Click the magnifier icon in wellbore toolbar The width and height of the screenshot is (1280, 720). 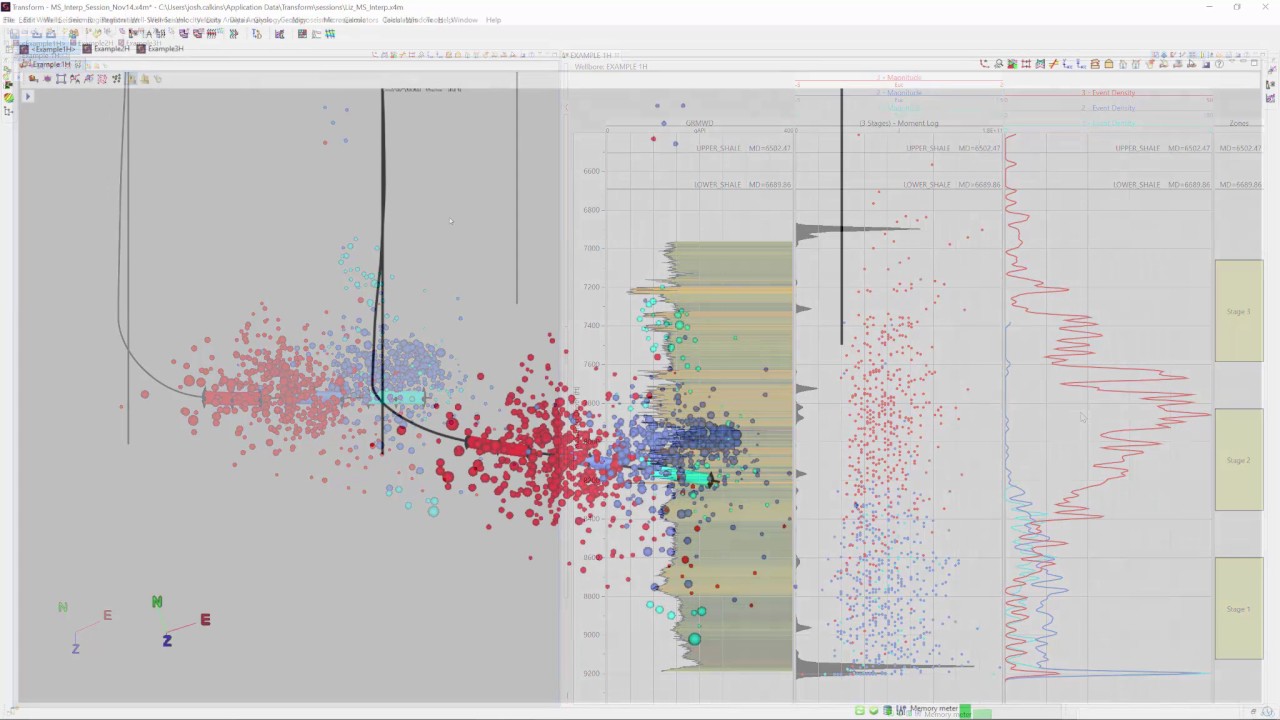pos(999,64)
